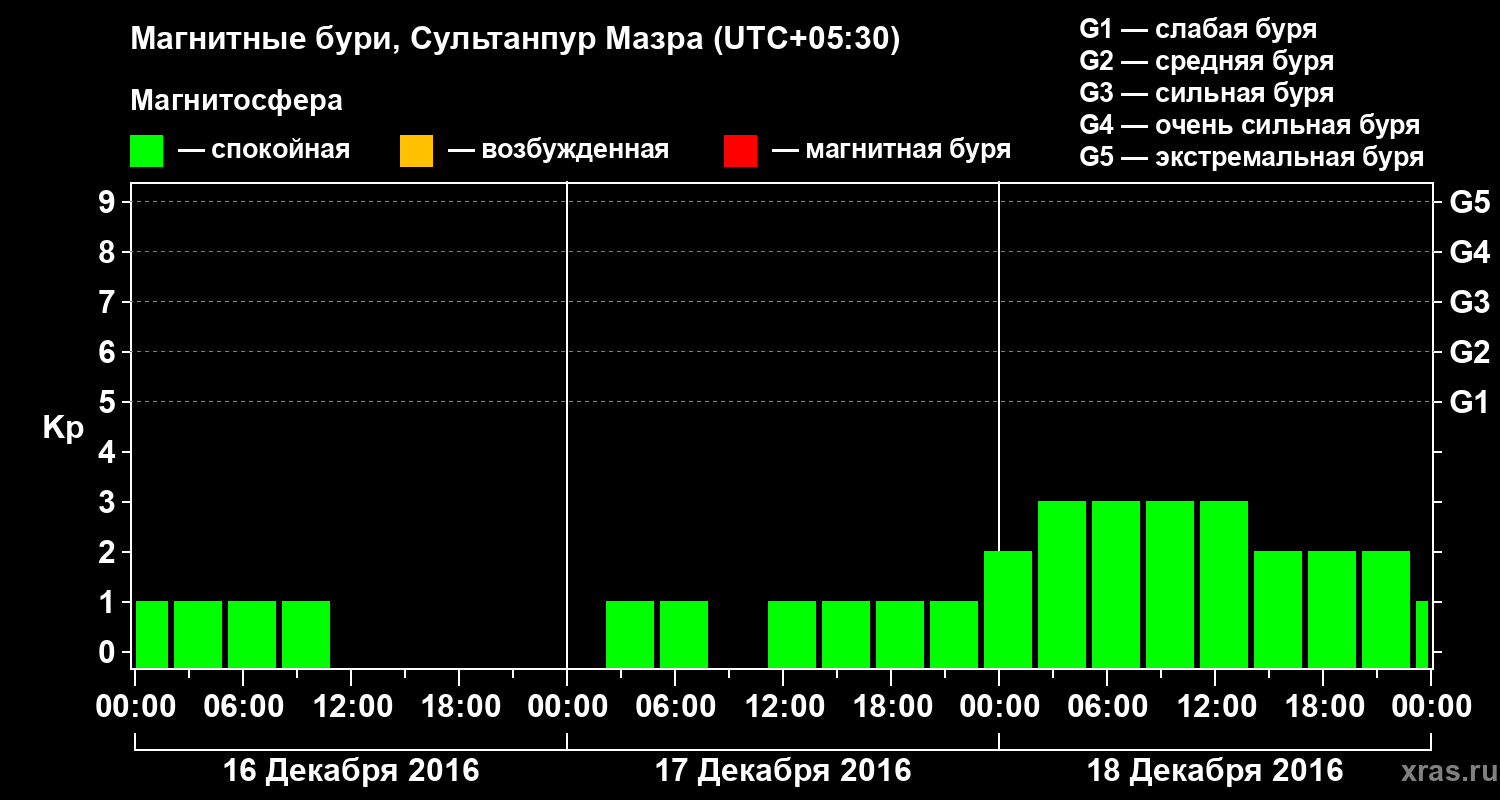The image size is (1500, 800).
Task: Click the 'Магнитосфера' legend heading
Action: [236, 101]
